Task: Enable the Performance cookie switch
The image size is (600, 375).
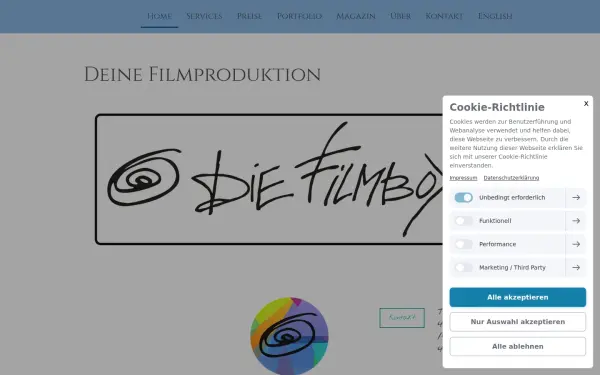Action: click(x=463, y=244)
